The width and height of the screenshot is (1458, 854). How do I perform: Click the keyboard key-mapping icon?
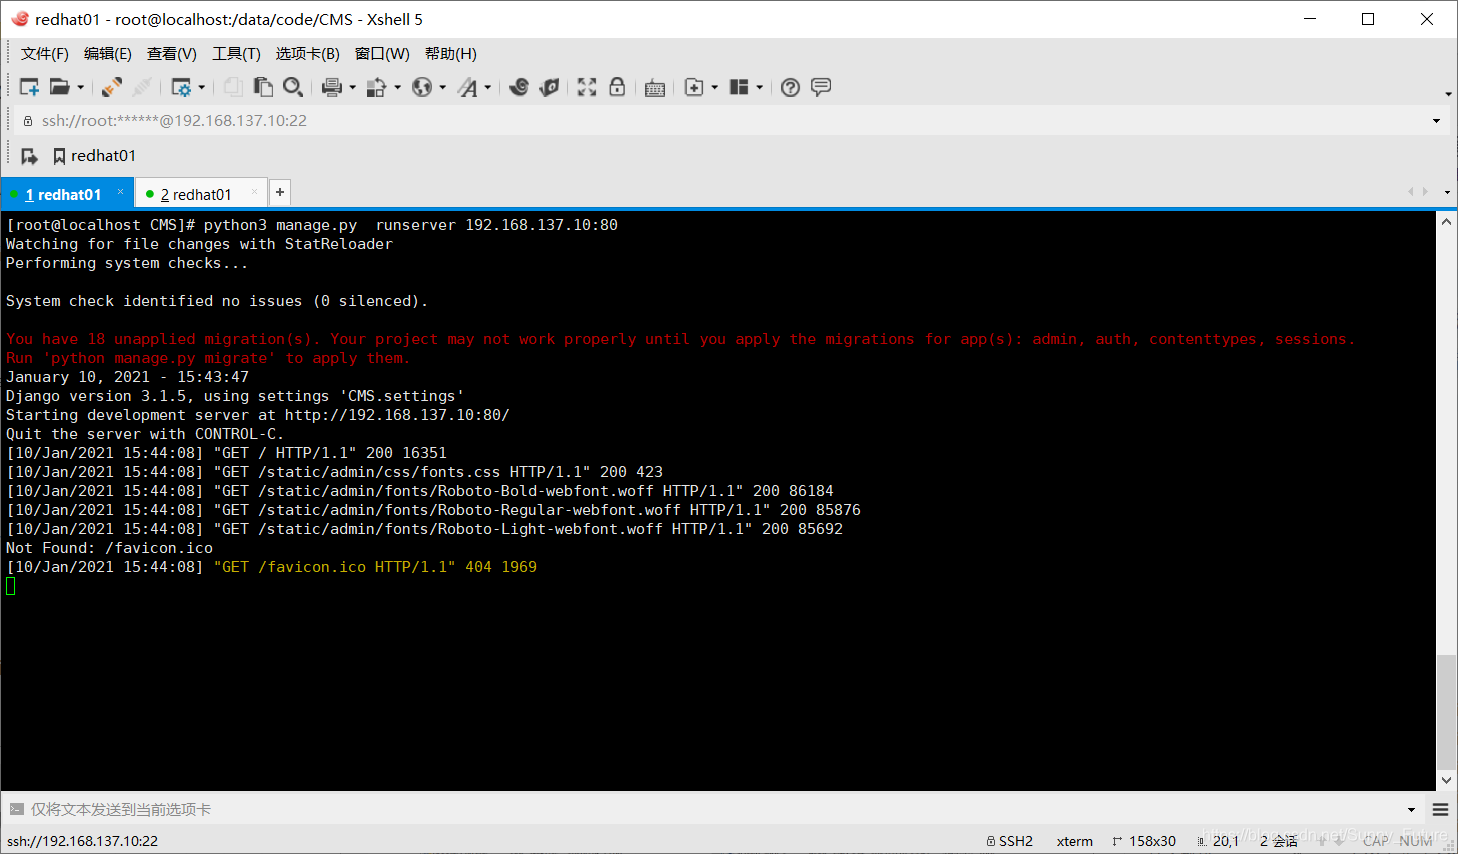coord(655,88)
